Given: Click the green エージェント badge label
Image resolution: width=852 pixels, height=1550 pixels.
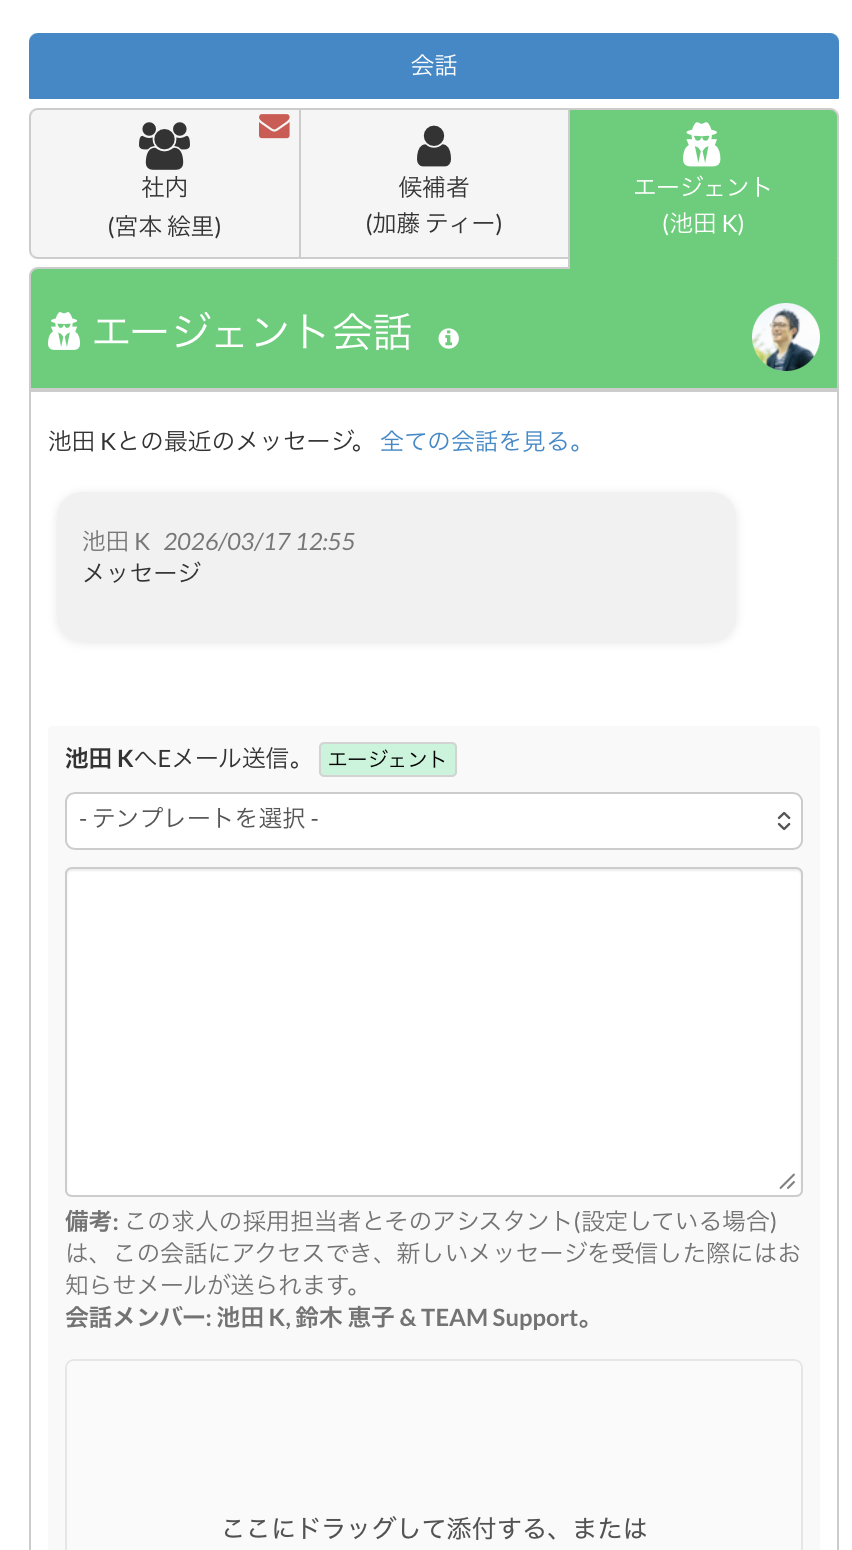Looking at the screenshot, I should click(x=387, y=759).
